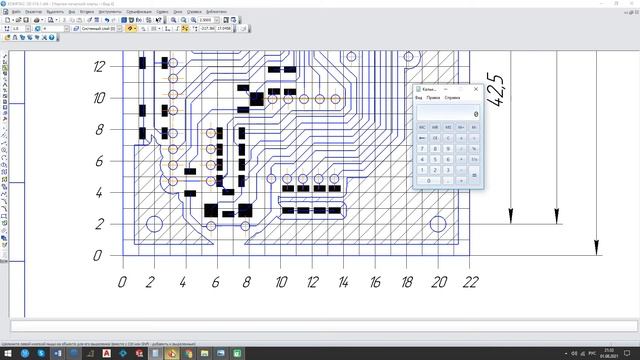Open Calculator's Edit menu
Screen dimensions: 640x360
(433, 98)
